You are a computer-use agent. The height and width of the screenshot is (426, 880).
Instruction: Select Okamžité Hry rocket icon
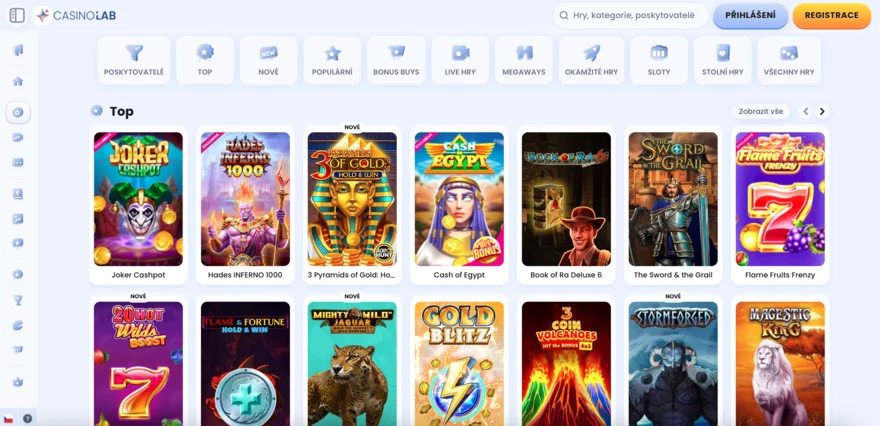tap(592, 59)
